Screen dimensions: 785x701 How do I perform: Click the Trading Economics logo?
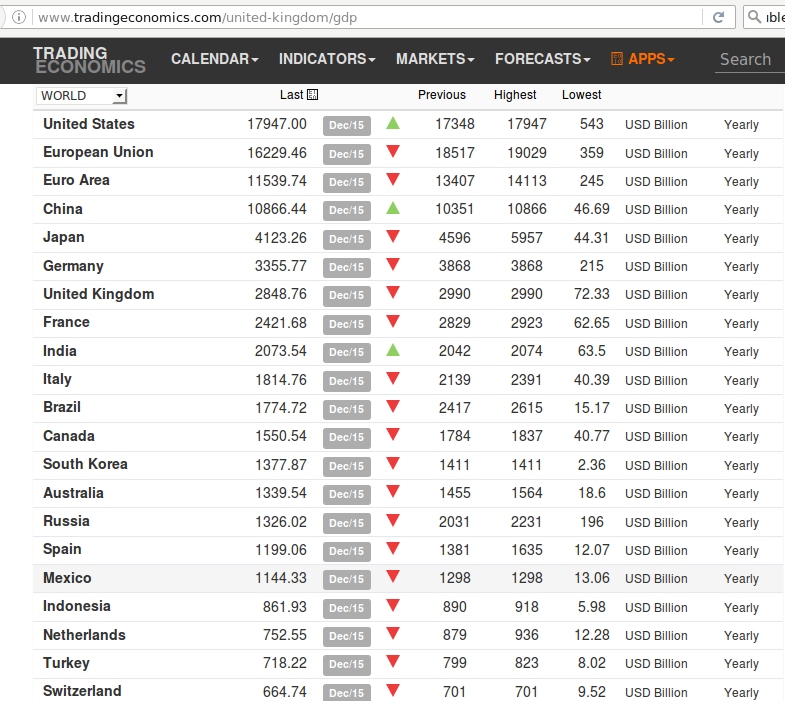pos(89,60)
